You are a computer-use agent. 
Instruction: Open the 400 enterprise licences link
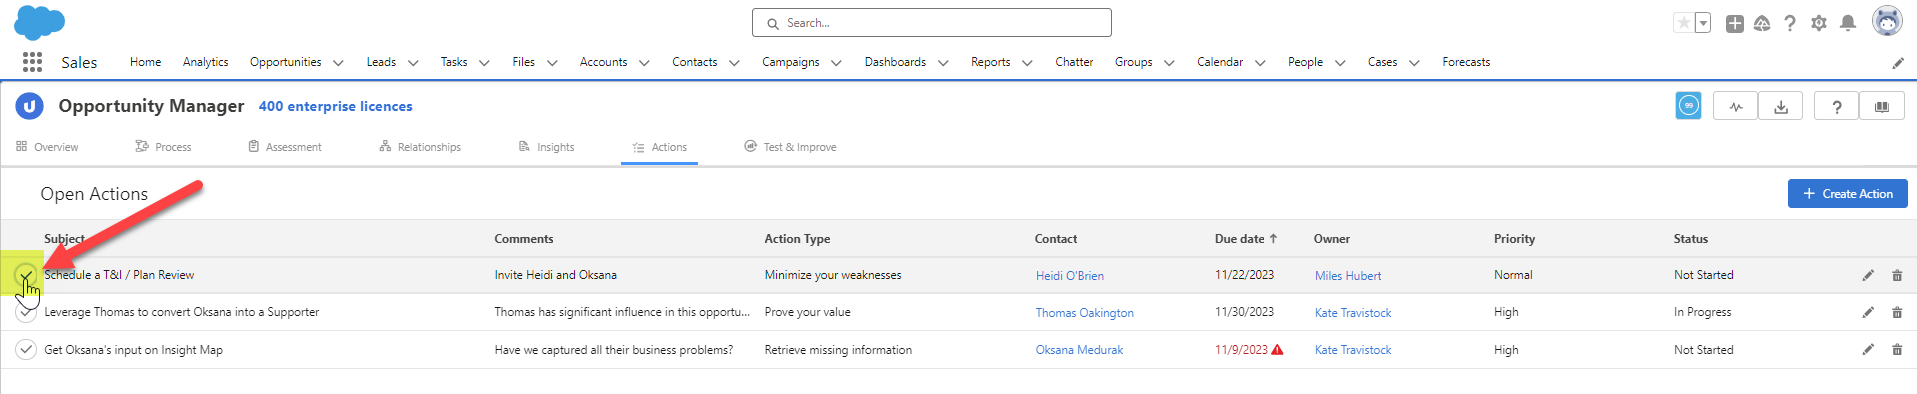coord(335,106)
